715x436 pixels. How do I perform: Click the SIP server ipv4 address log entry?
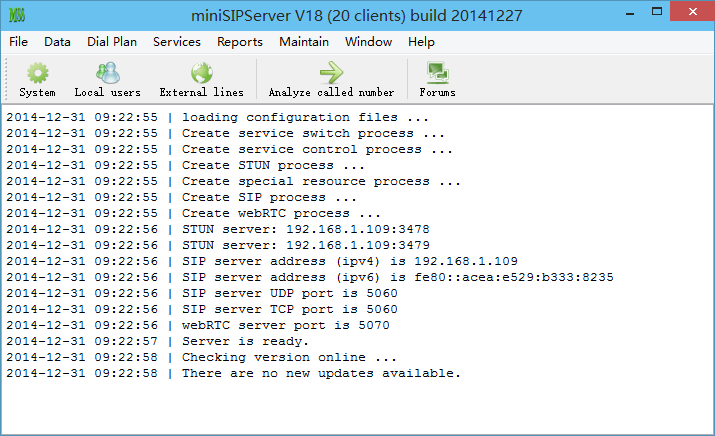pyautogui.click(x=262, y=261)
